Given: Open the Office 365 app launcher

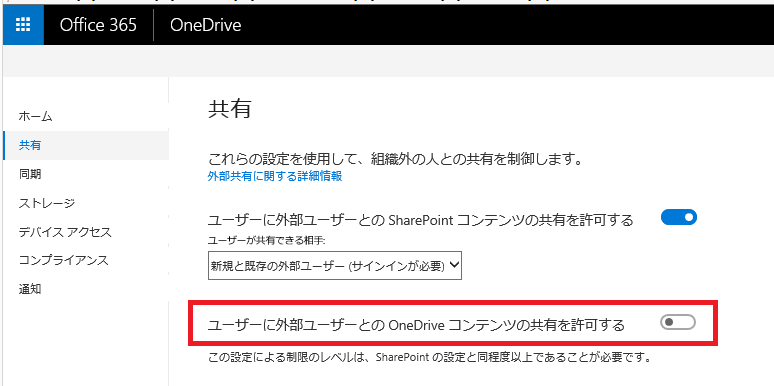Looking at the screenshot, I should [x=23, y=25].
